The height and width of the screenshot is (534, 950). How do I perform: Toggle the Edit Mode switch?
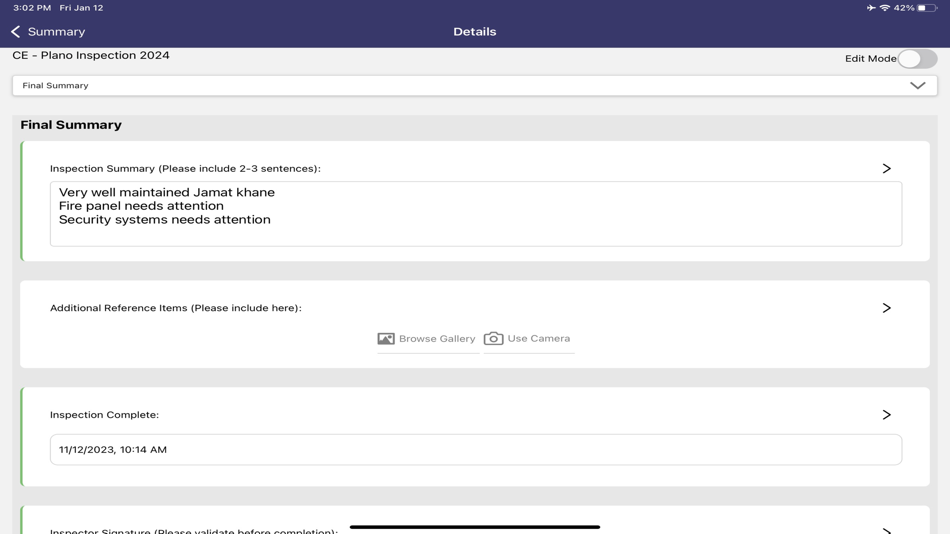(x=917, y=59)
